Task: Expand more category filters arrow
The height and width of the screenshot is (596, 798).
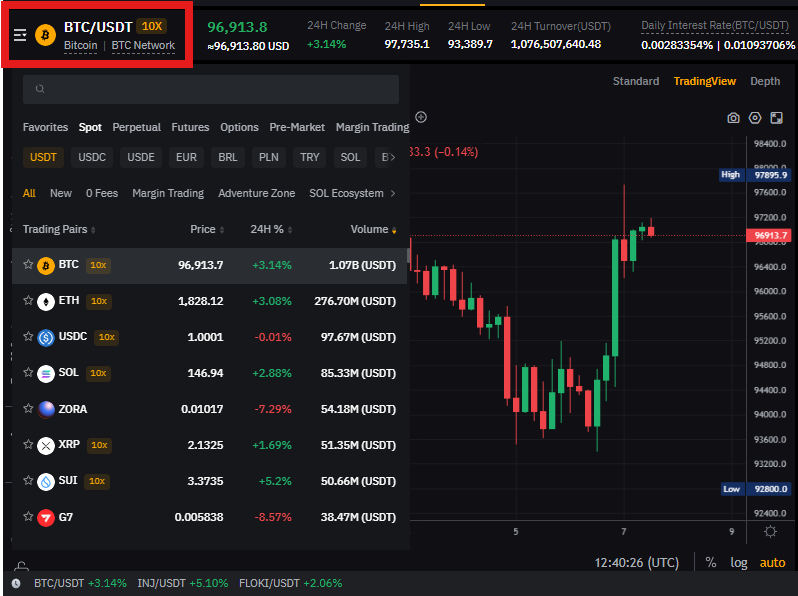Action: (392, 193)
